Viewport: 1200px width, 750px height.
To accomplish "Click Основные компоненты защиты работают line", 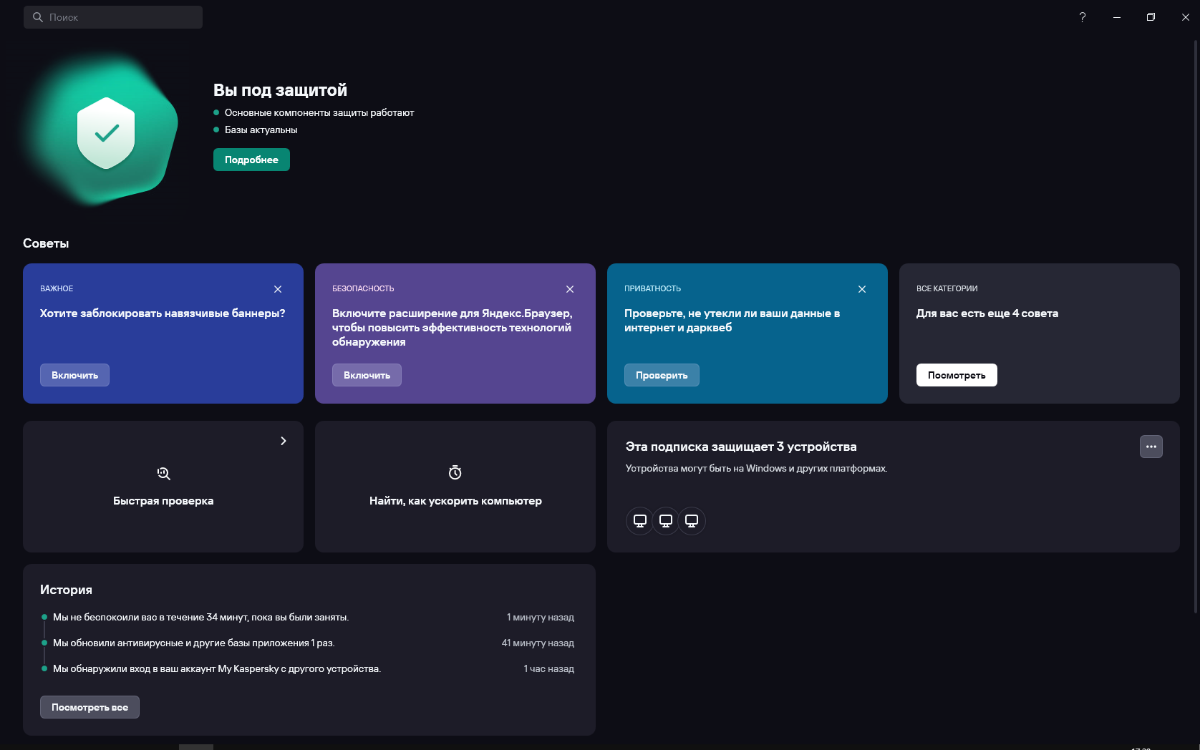I will pyautogui.click(x=319, y=113).
